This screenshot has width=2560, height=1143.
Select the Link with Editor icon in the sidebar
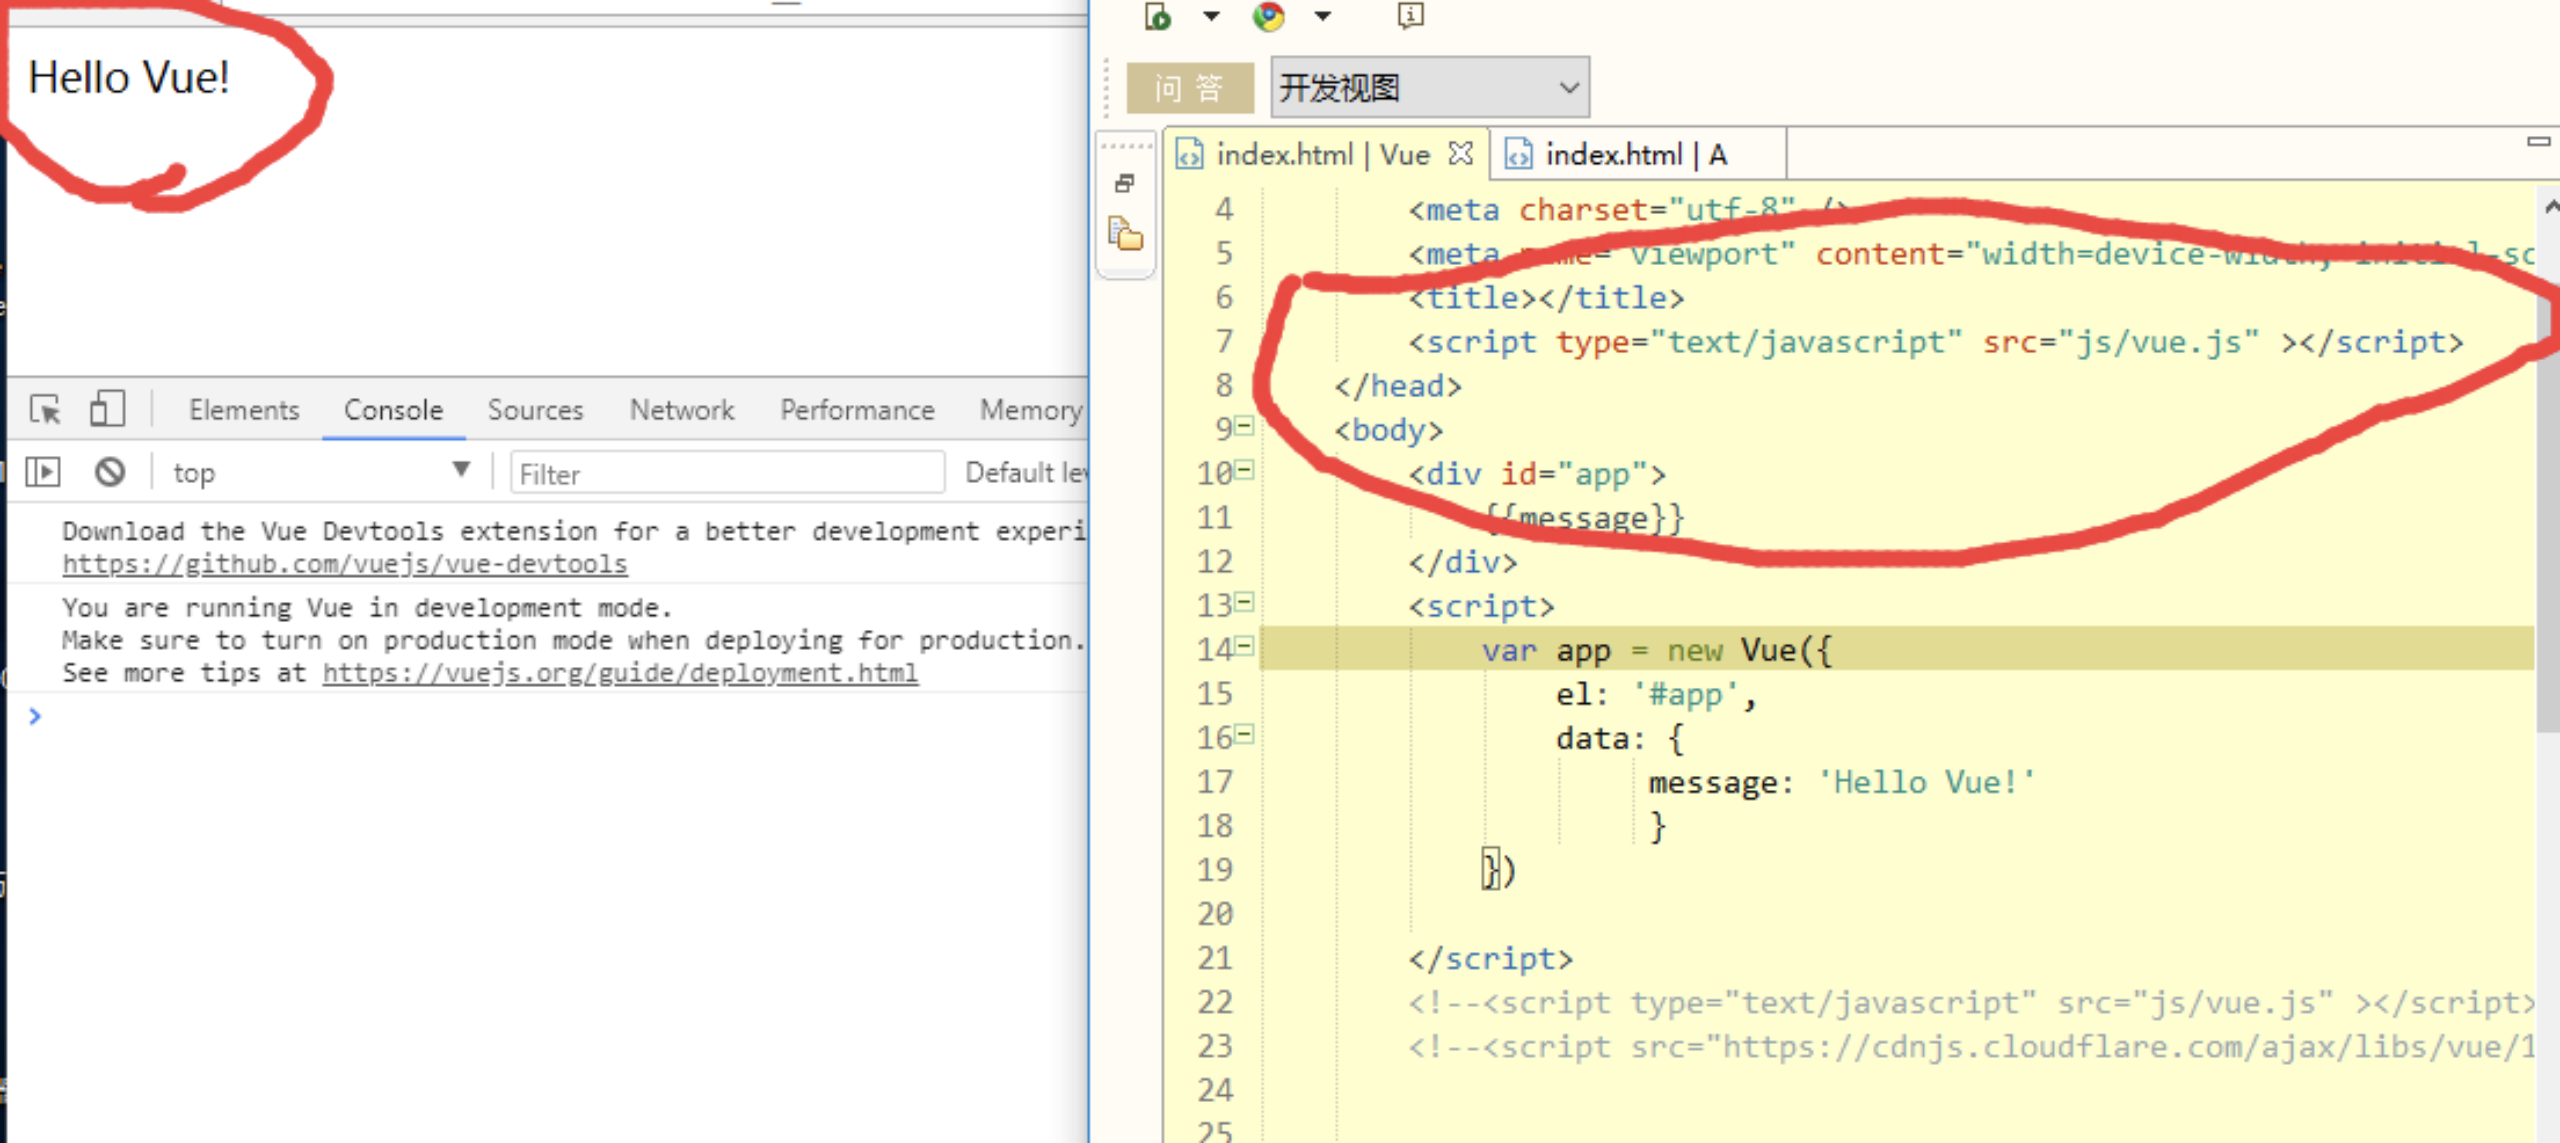click(1126, 184)
